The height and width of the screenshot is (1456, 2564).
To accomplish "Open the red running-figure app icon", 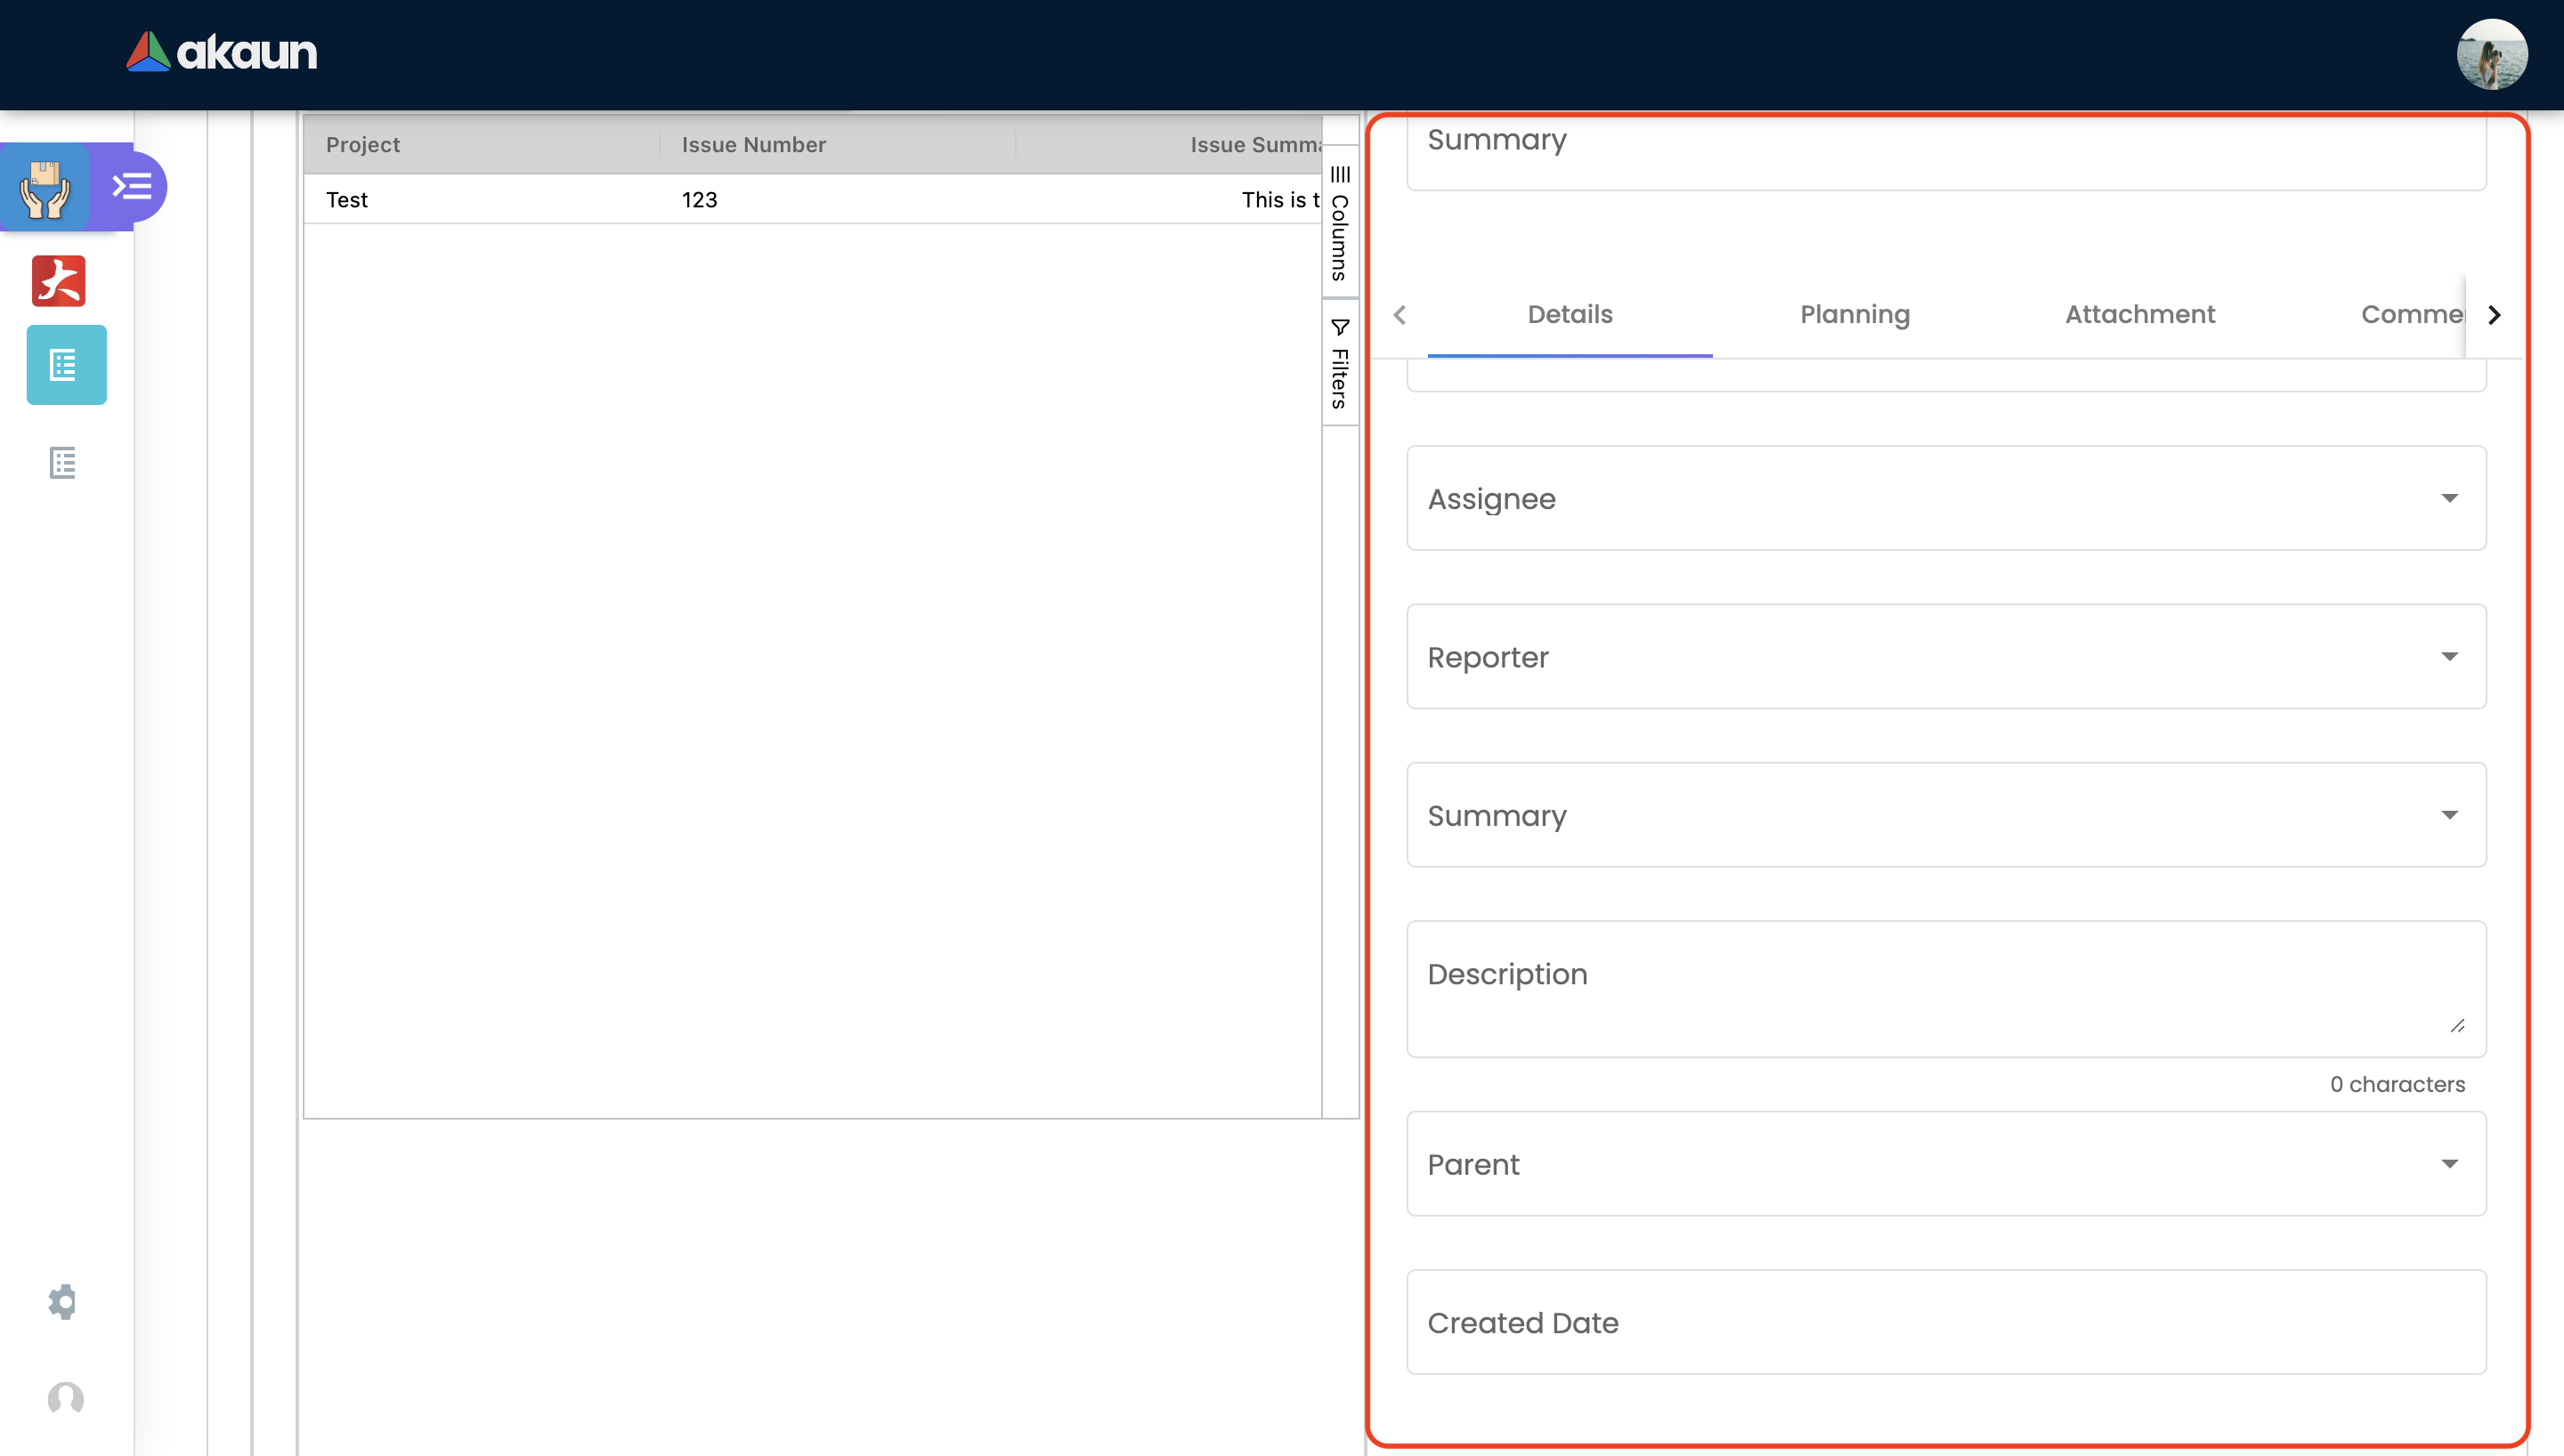I will tap(59, 281).
